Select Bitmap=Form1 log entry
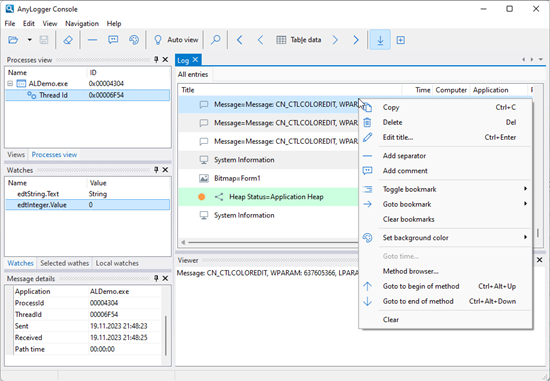 pyautogui.click(x=268, y=178)
